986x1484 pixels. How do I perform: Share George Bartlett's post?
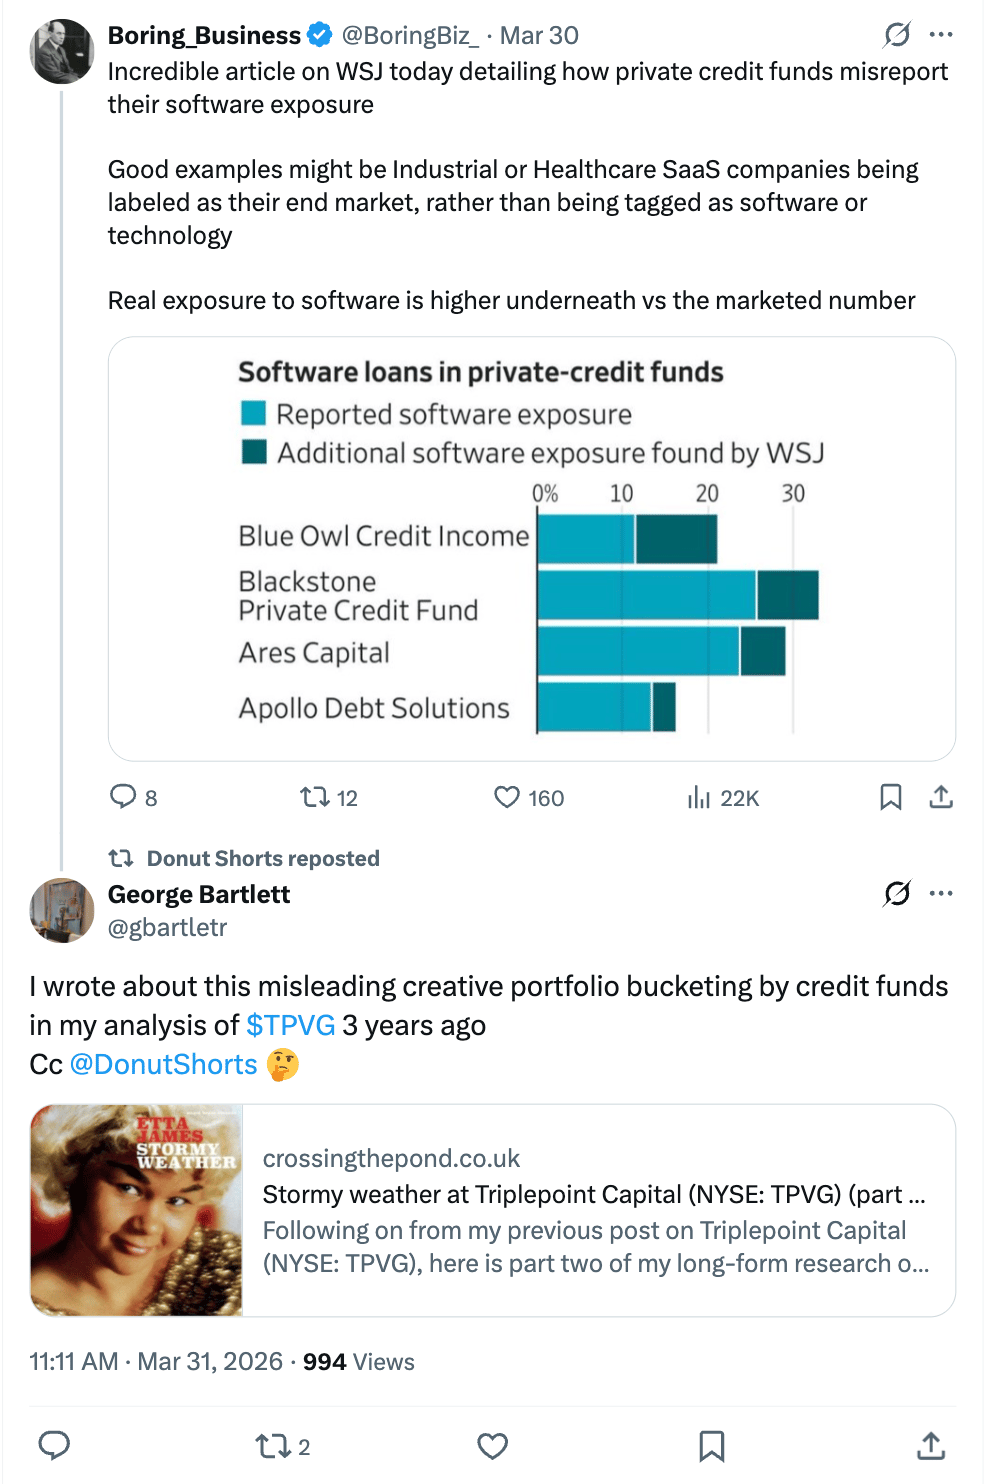(930, 1446)
